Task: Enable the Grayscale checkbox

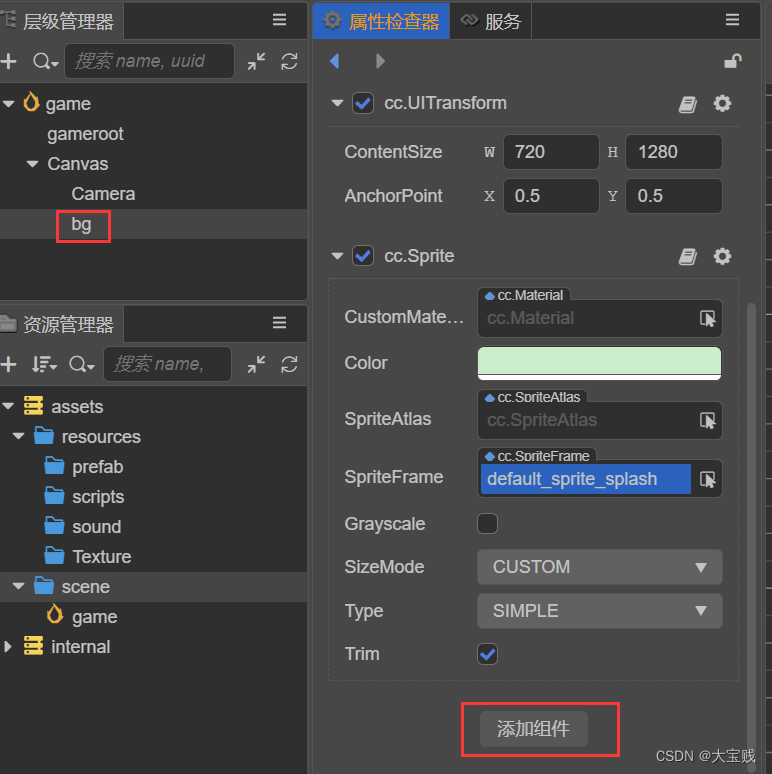Action: 488,524
